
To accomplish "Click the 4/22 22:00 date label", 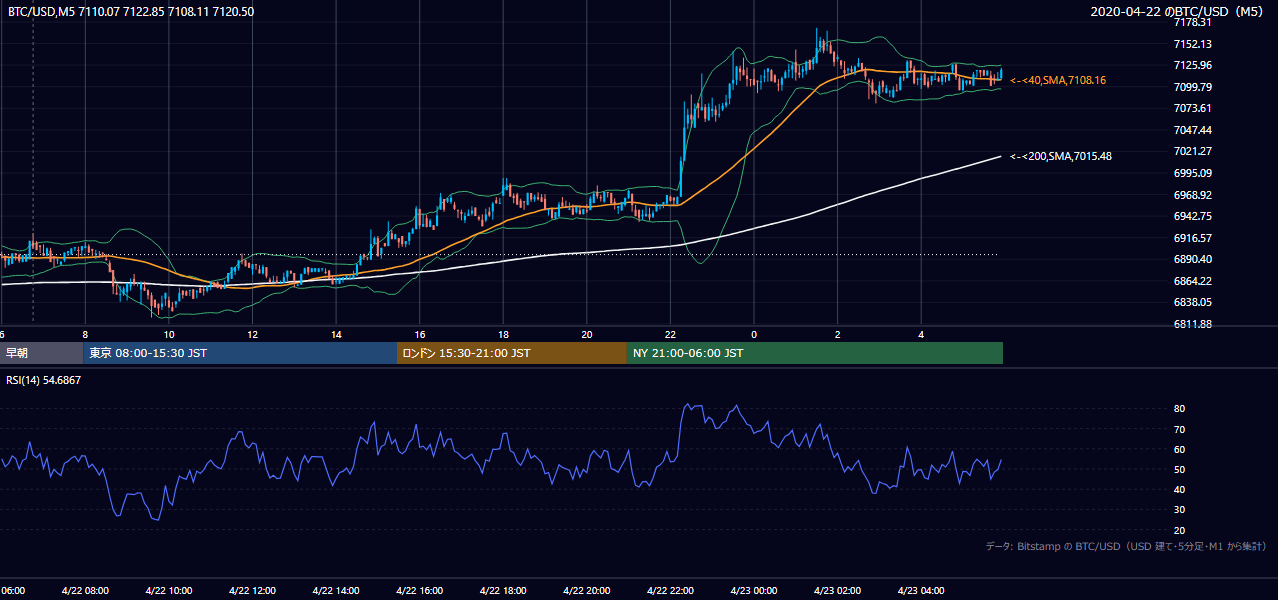I will coord(669,591).
